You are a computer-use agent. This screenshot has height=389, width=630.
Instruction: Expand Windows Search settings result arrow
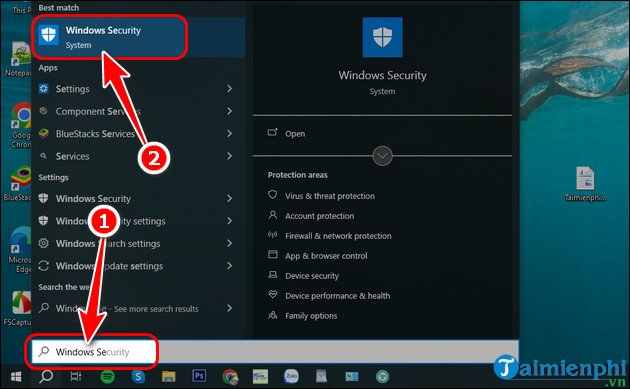point(229,244)
